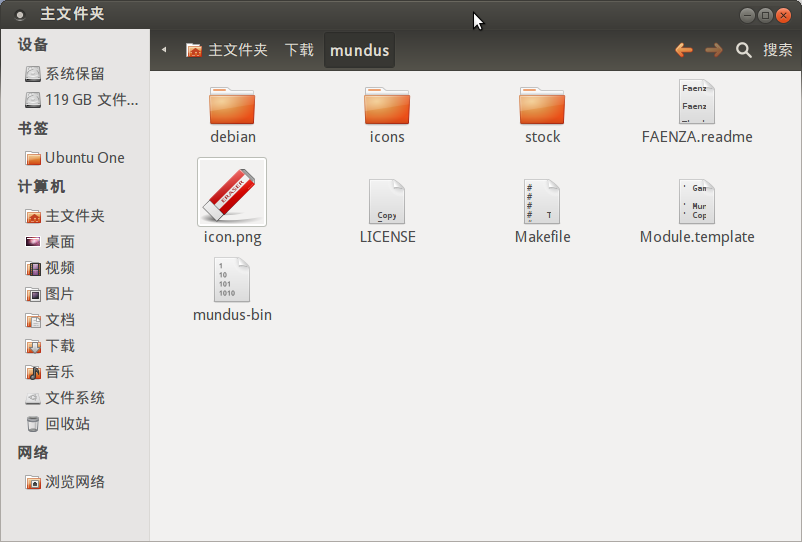Navigate to 主文件夹 in path bar
This screenshot has width=802, height=542.
tap(227, 50)
